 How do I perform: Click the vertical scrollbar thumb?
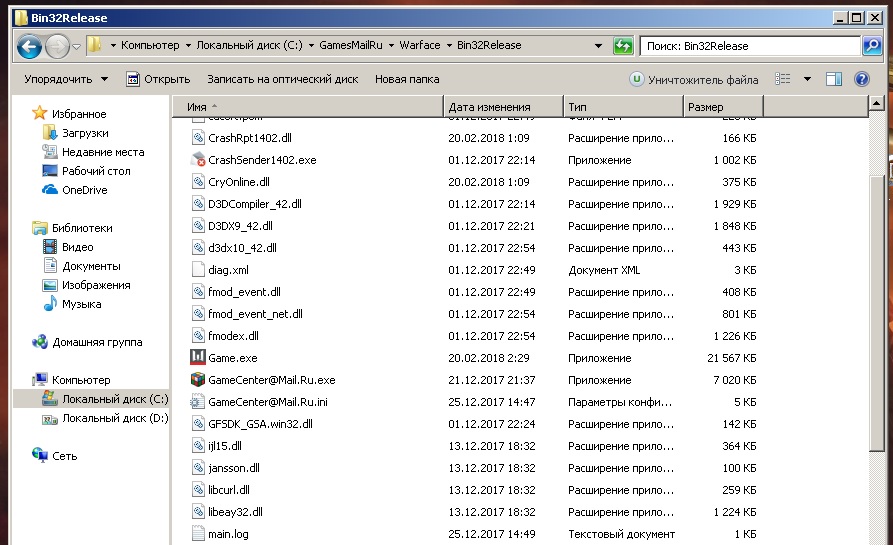point(876,313)
